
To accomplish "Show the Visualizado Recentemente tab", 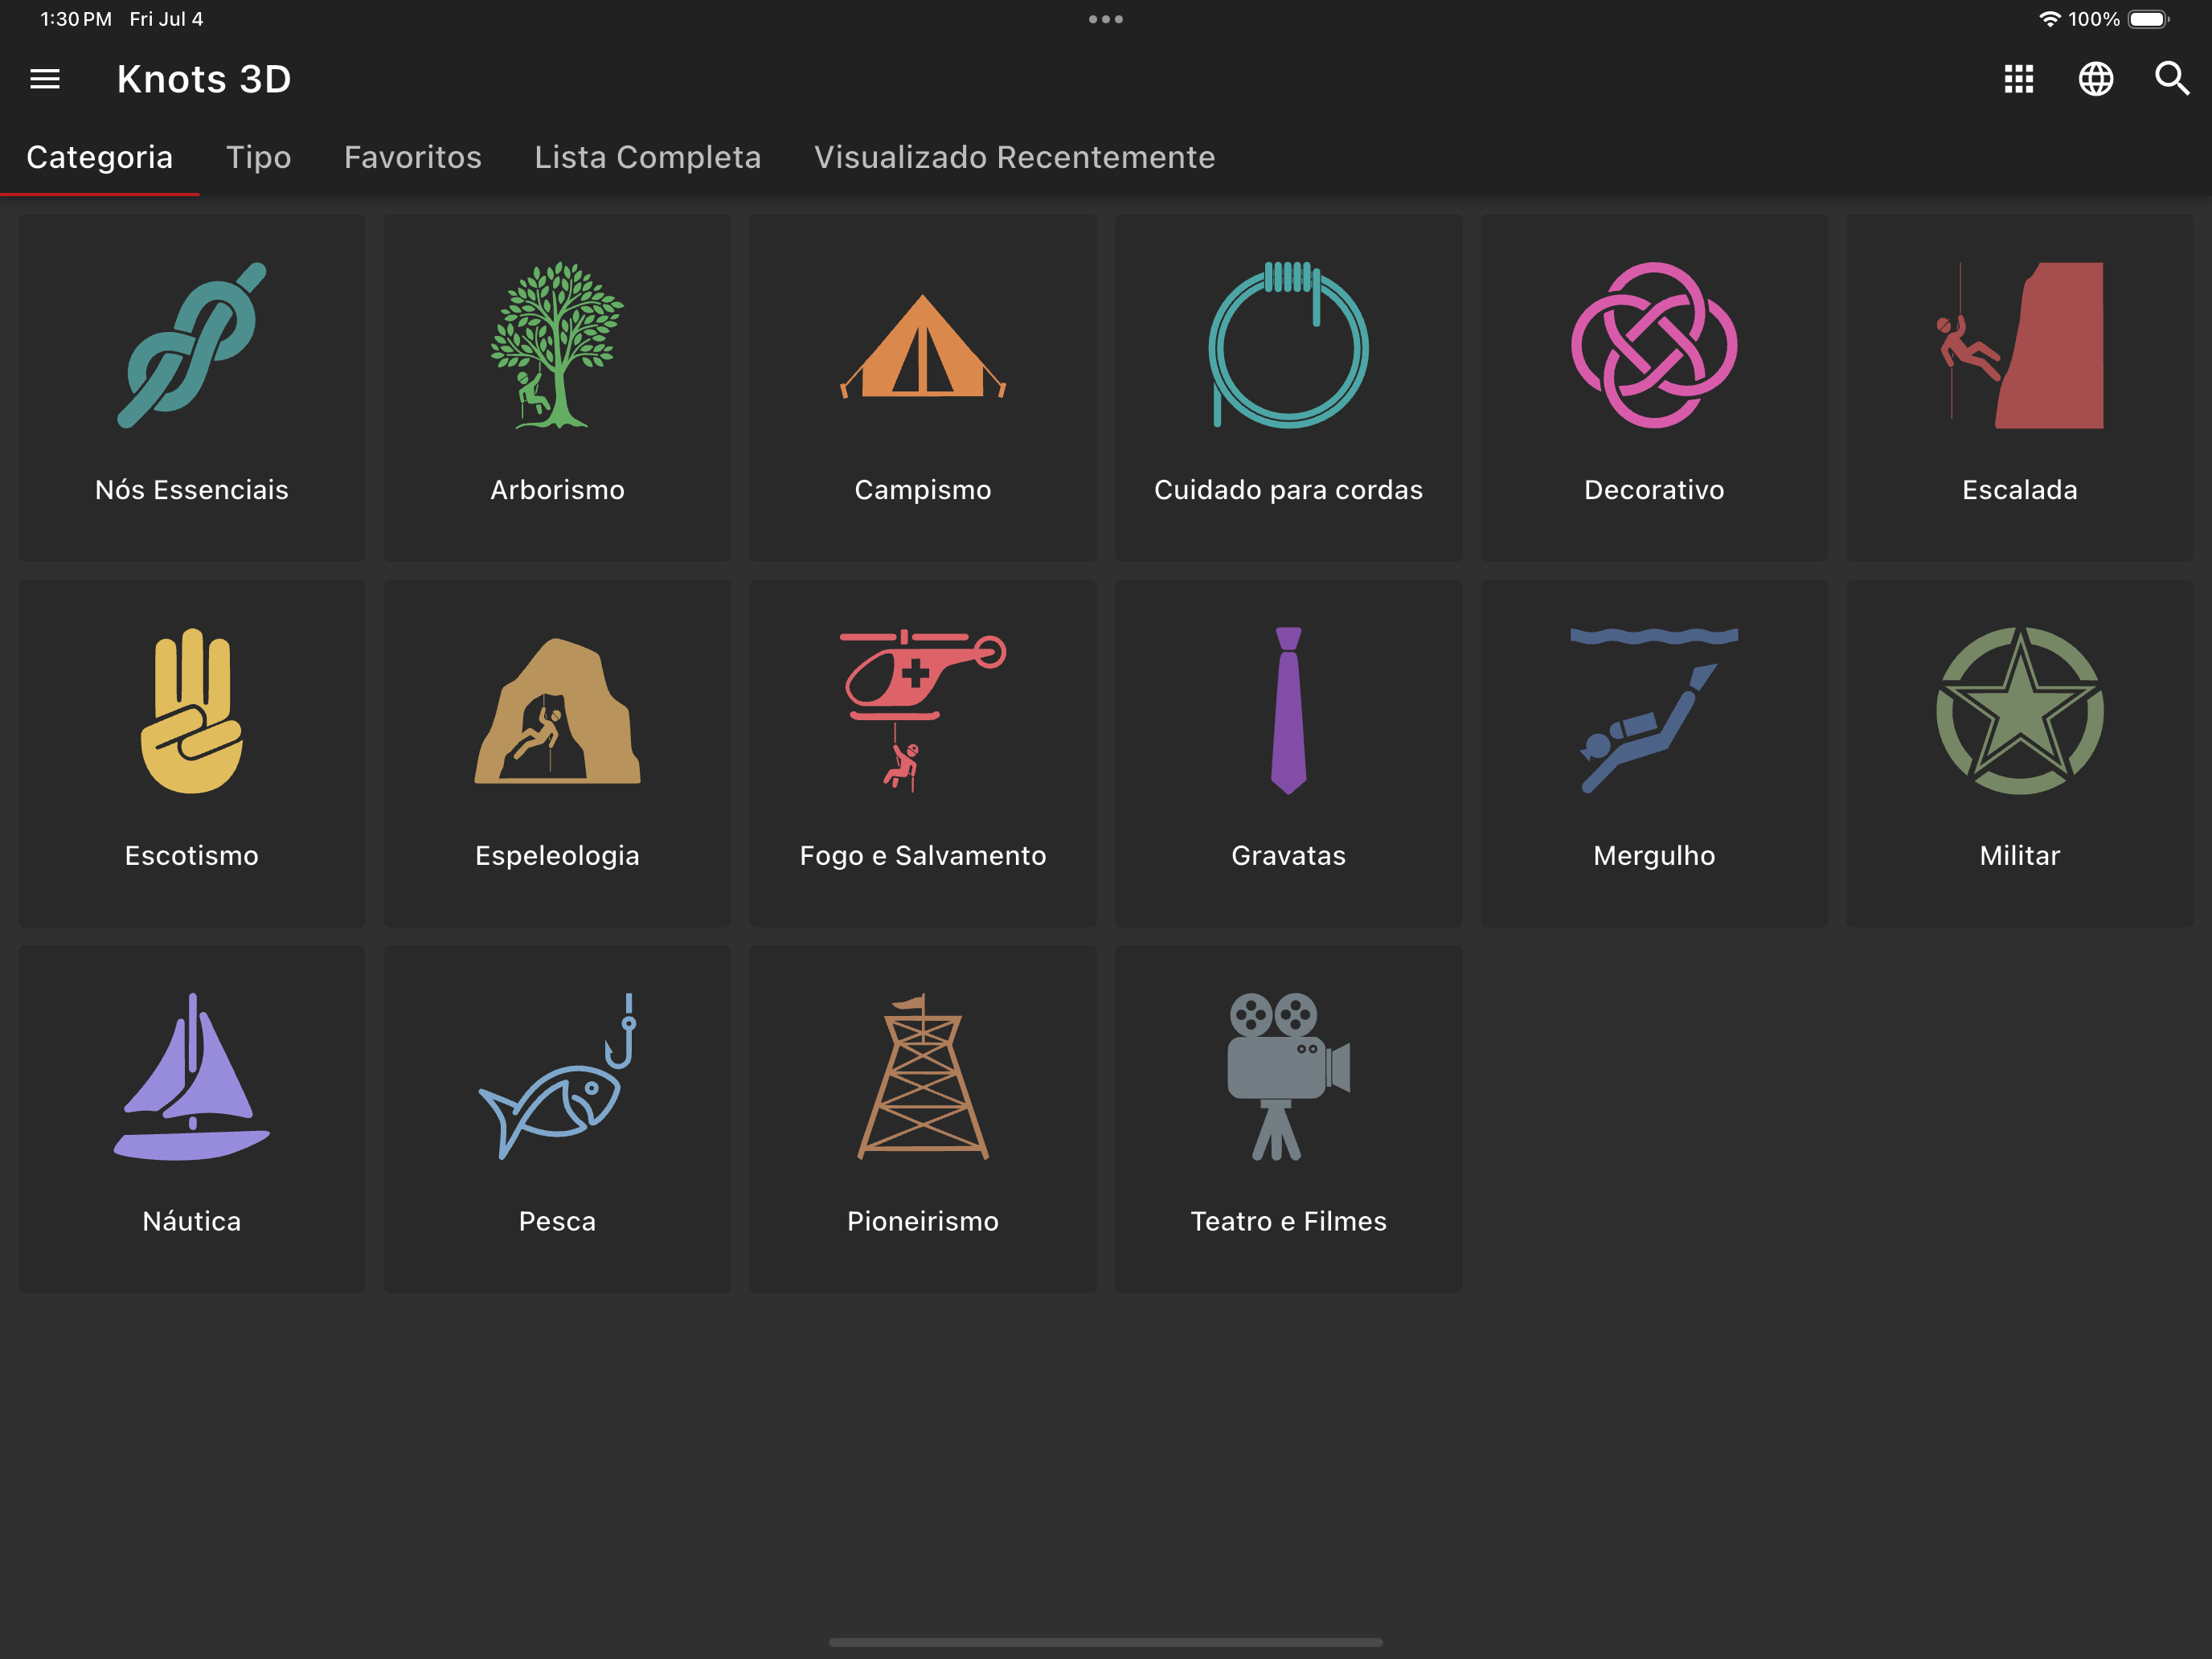I will point(1014,157).
